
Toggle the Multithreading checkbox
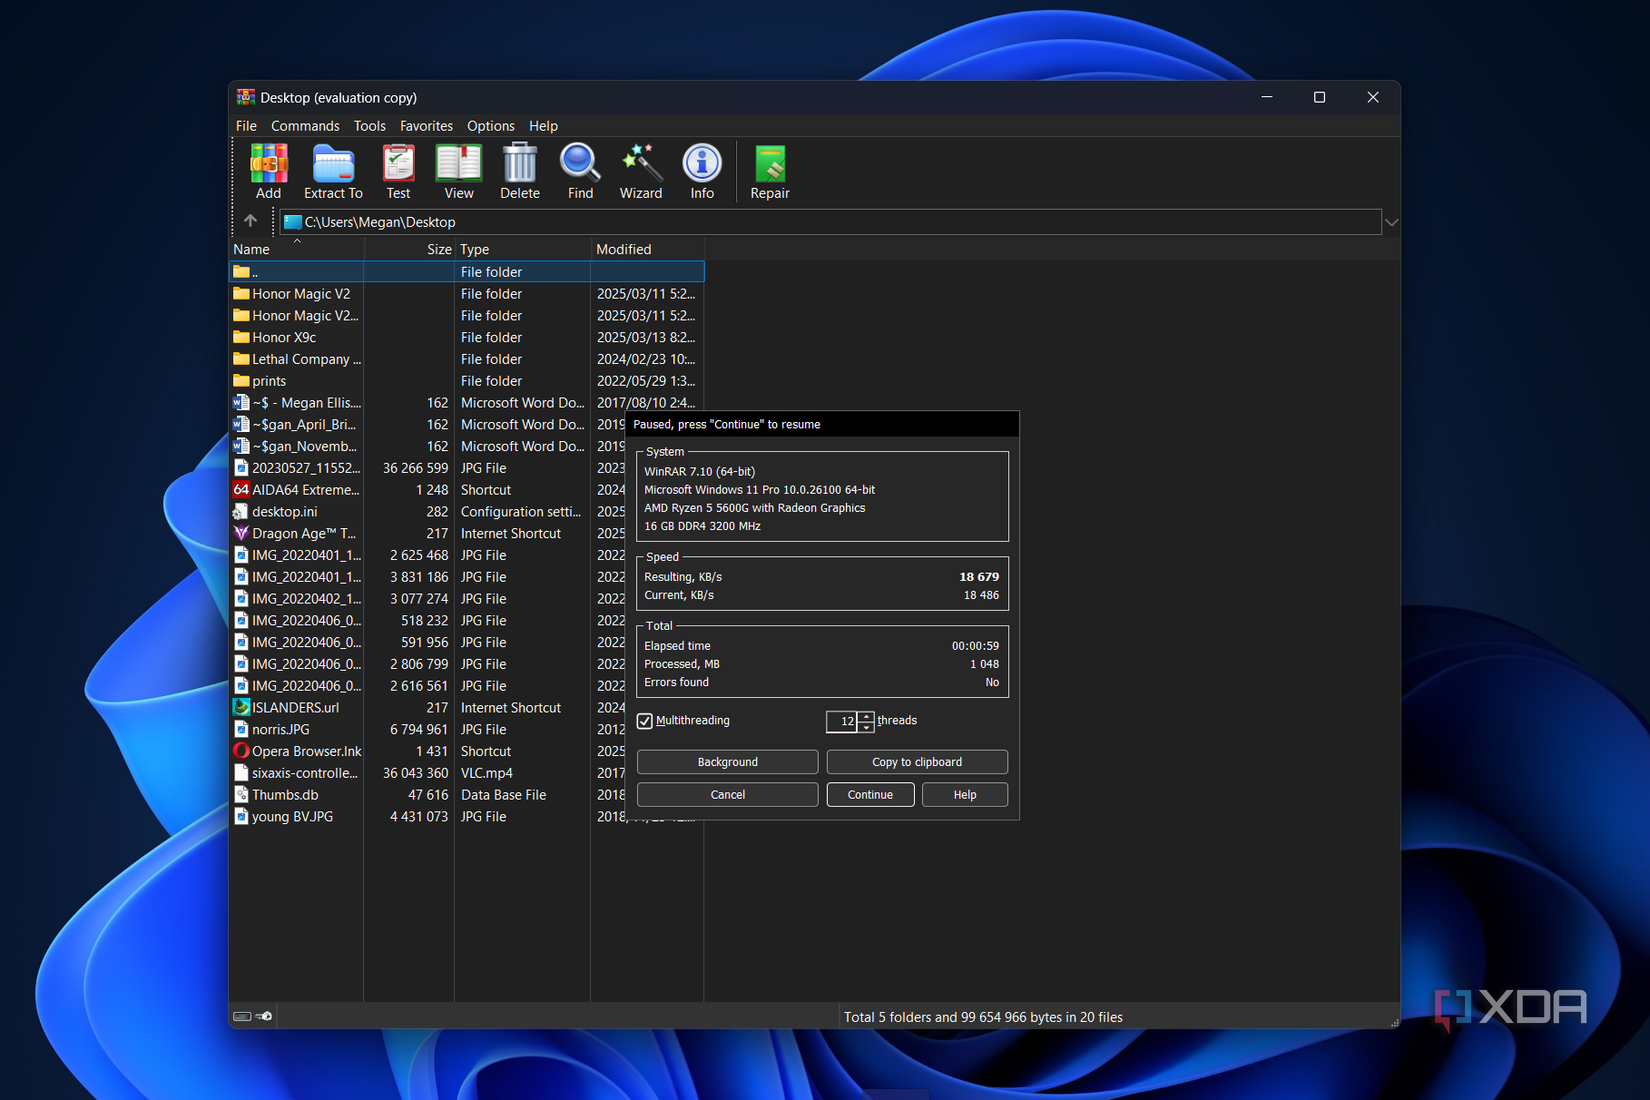(644, 720)
